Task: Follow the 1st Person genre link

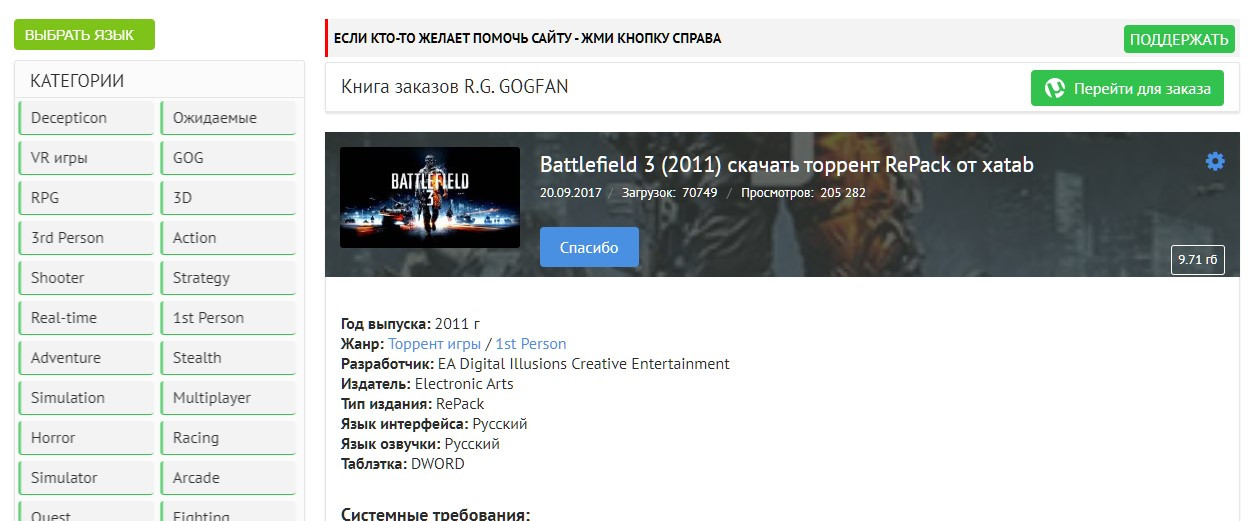Action: click(x=530, y=344)
